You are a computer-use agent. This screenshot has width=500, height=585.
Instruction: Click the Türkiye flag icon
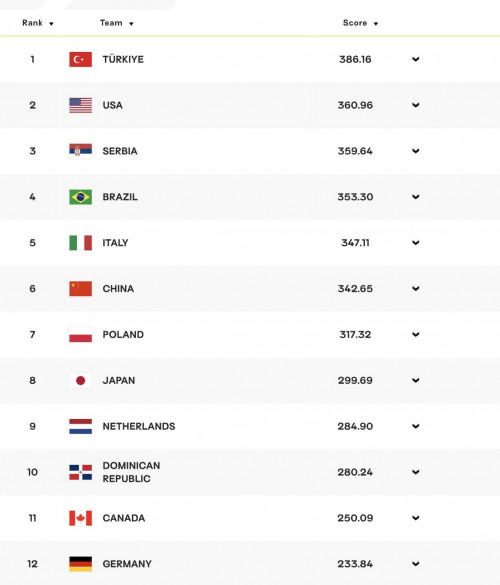[81, 59]
